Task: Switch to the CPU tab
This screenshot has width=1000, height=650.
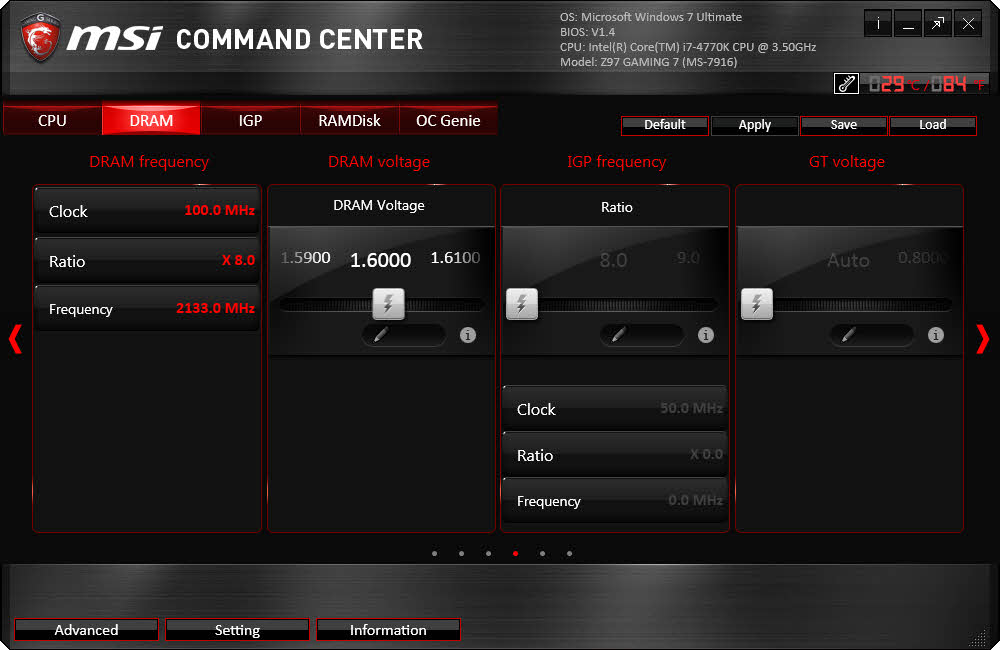Action: 52,120
